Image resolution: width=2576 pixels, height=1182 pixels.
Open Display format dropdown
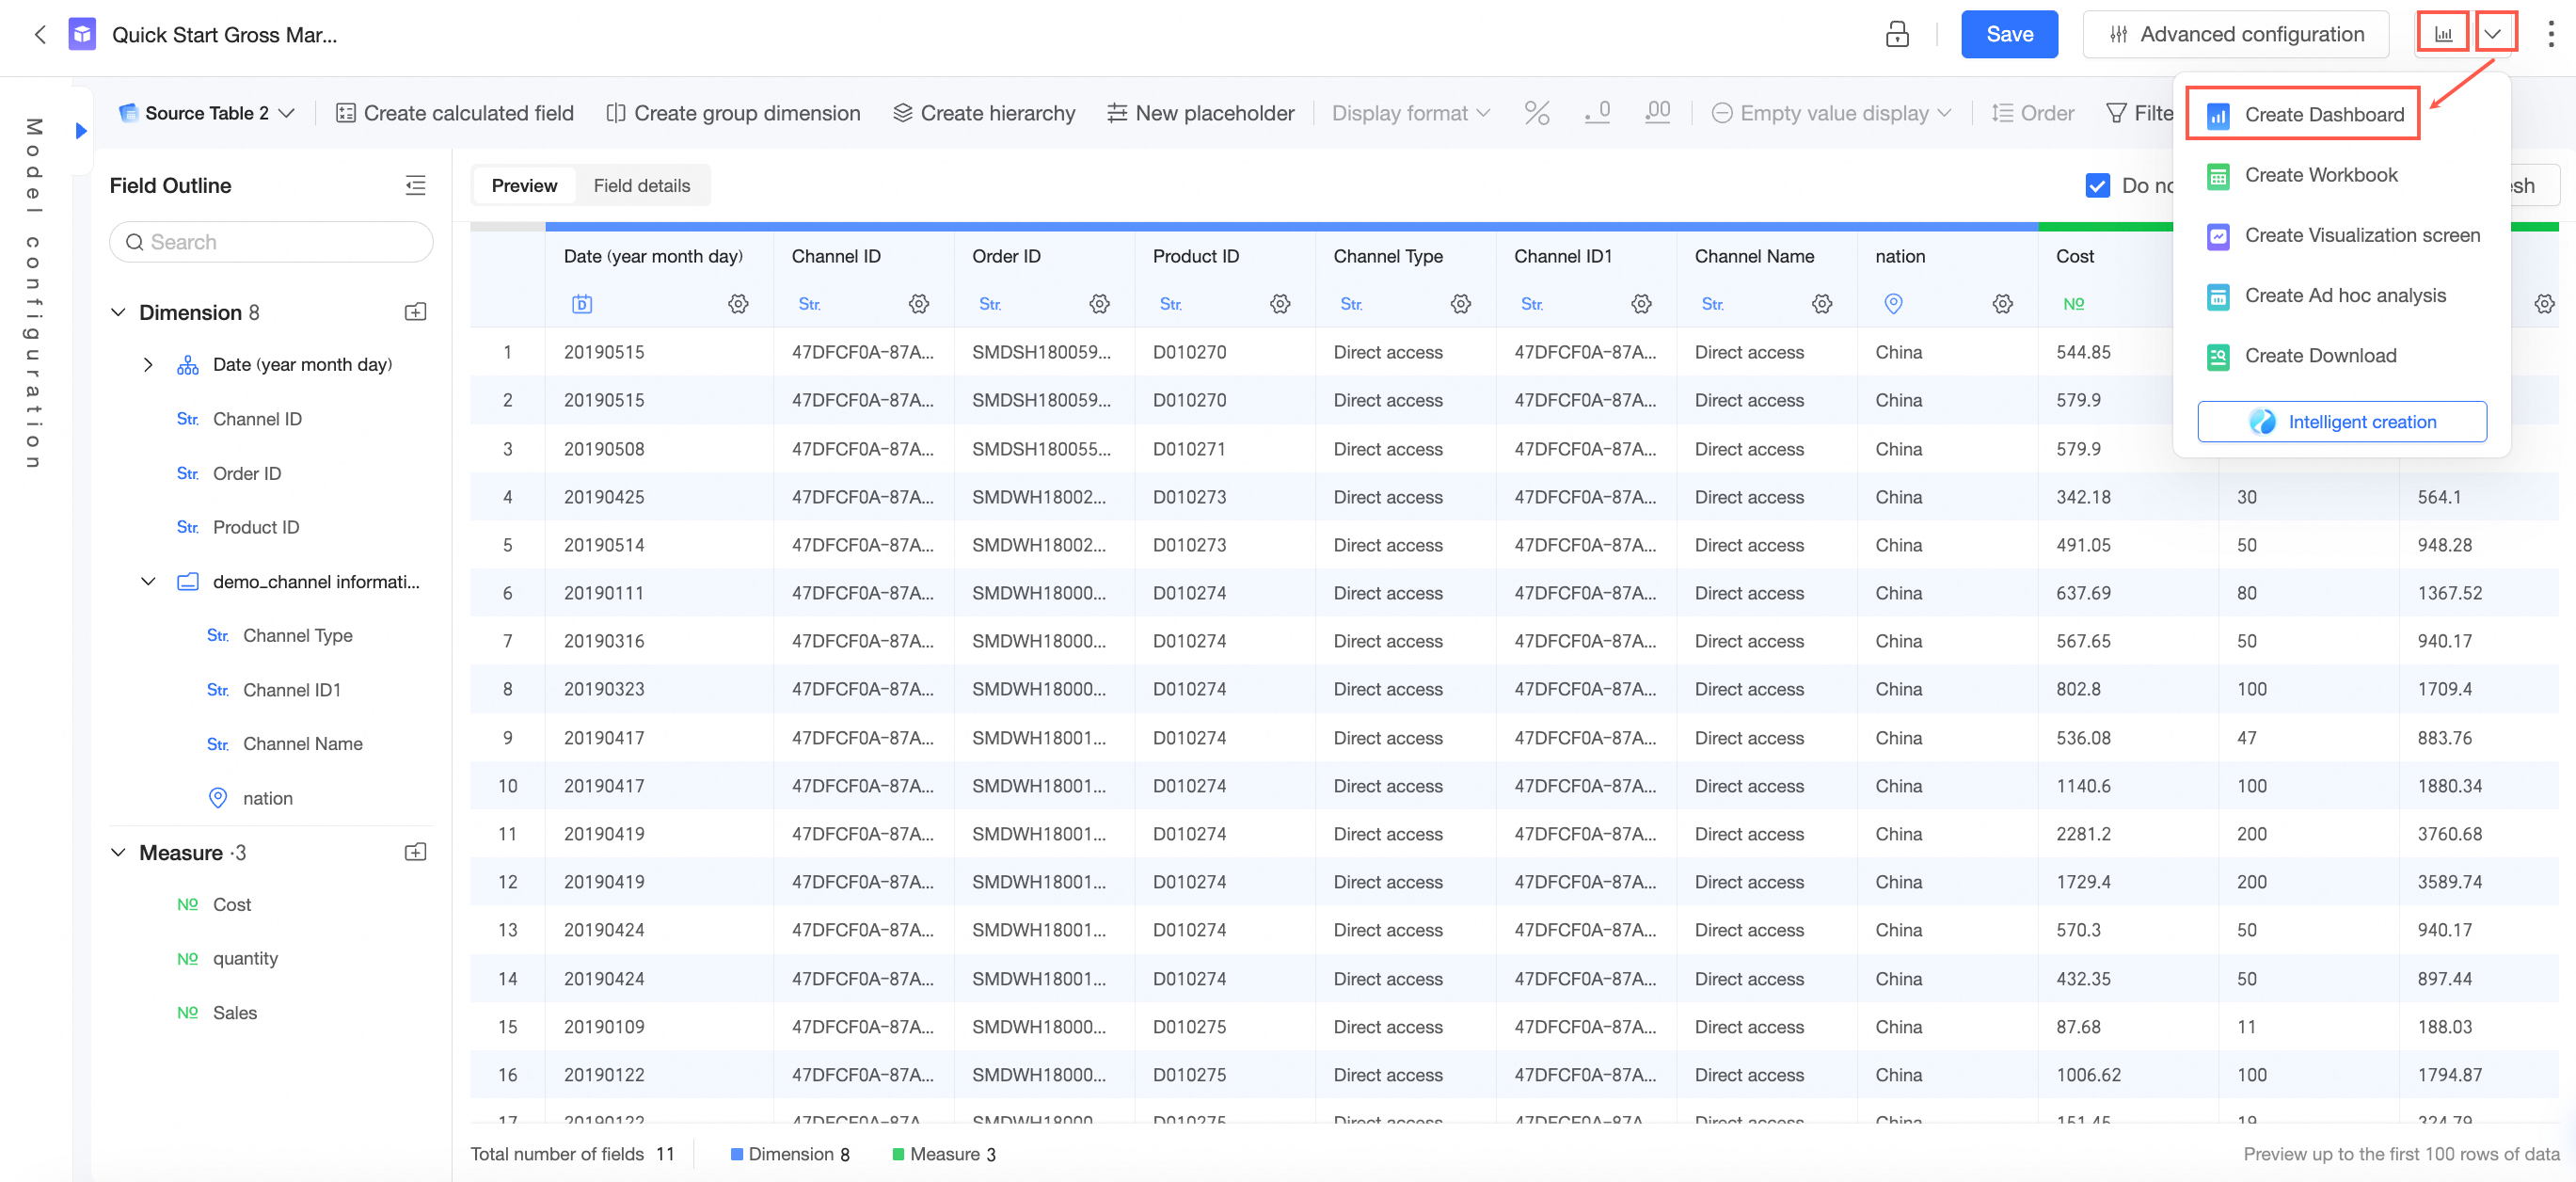[1410, 113]
